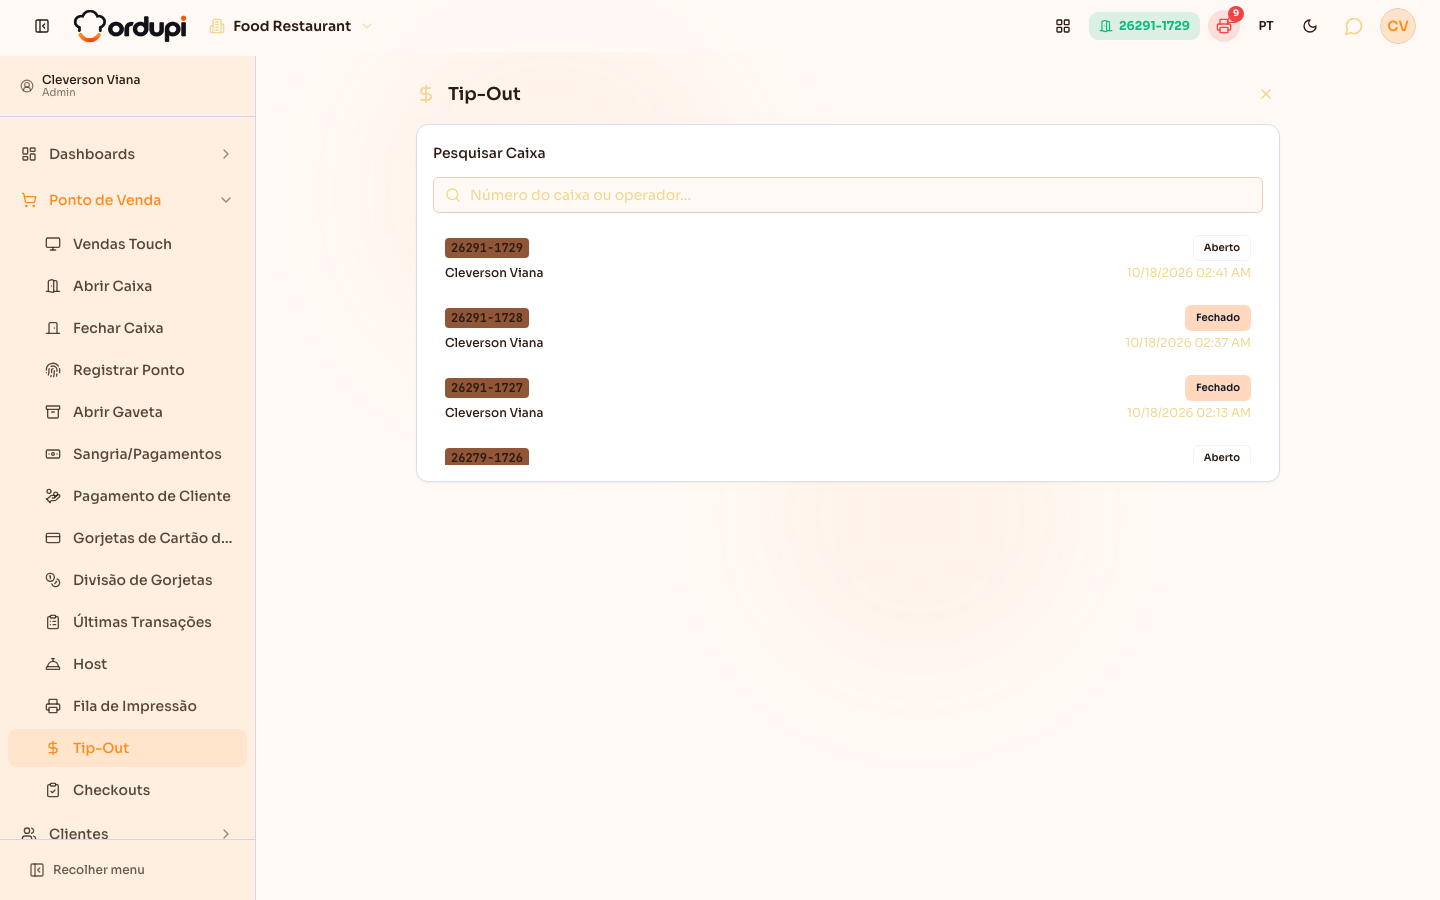Viewport: 1440px width, 900px height.
Task: Click the Tip-Out dollar icon in the sidebar
Action: 53,748
